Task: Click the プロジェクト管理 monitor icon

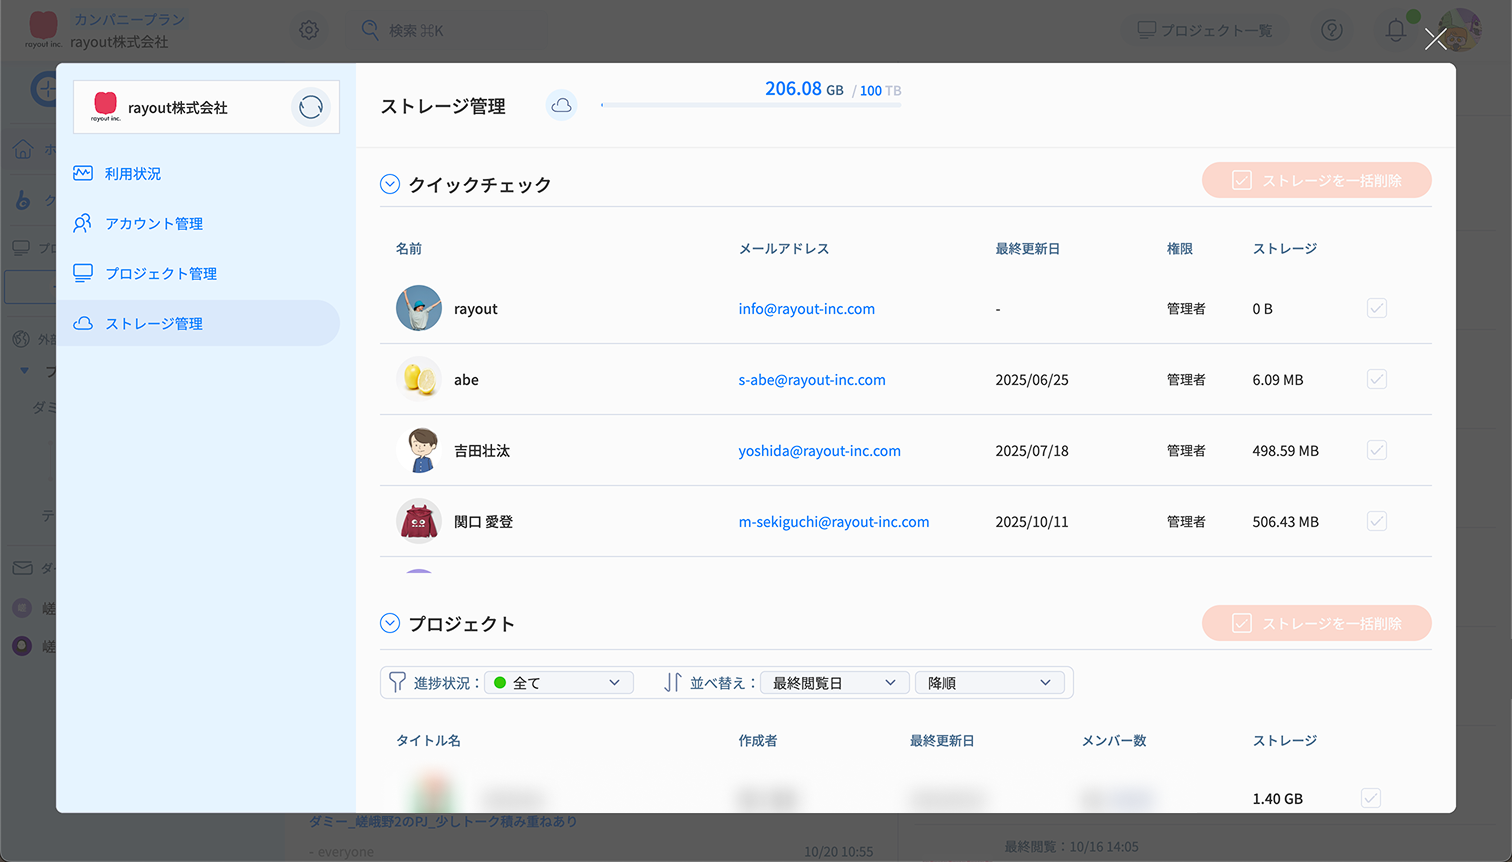Action: [x=83, y=273]
